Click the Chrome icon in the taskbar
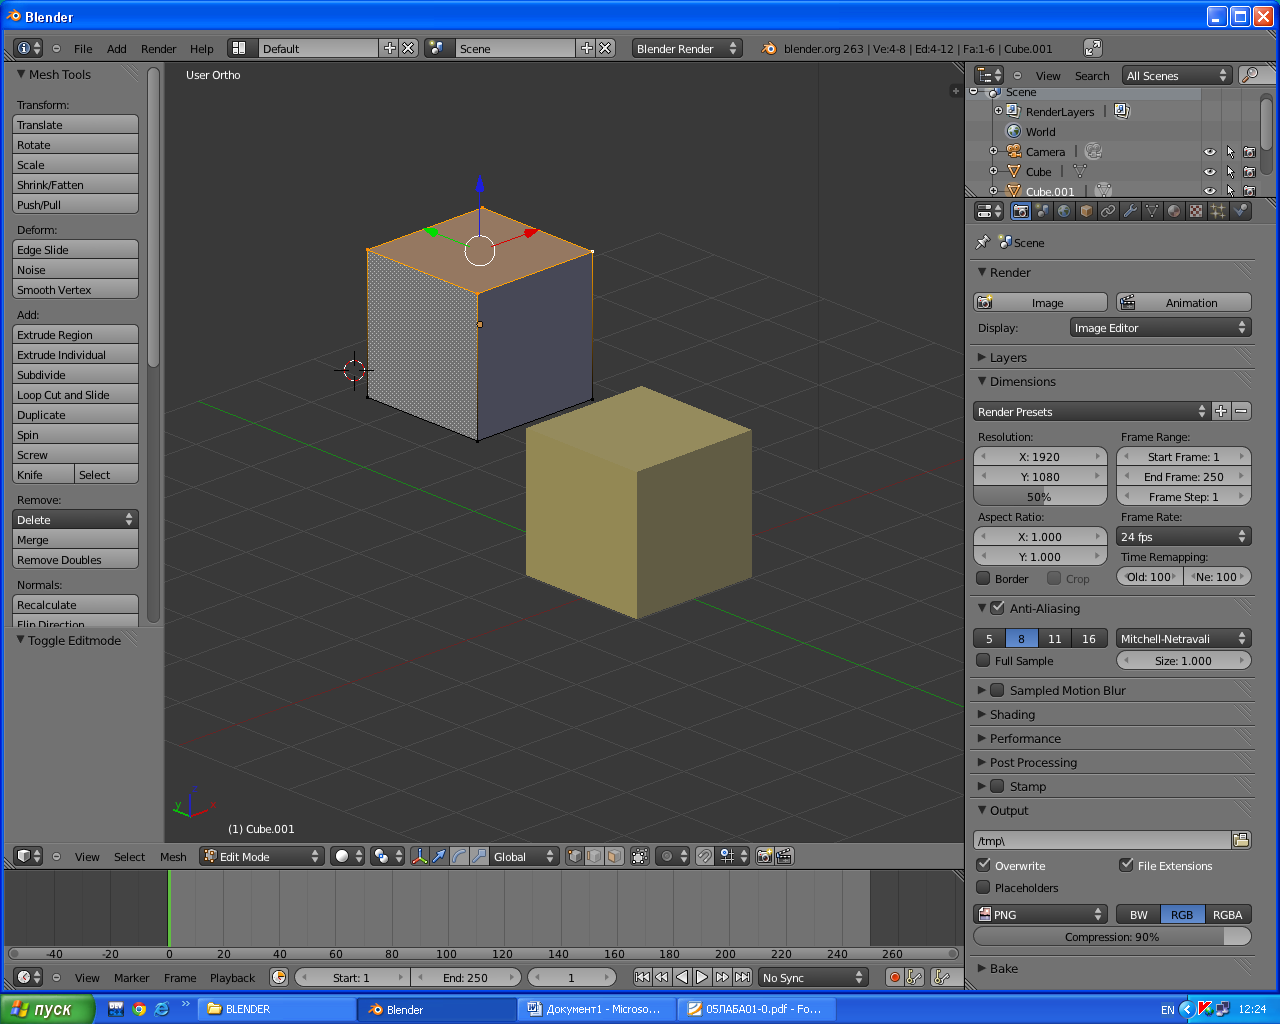 [x=139, y=1009]
